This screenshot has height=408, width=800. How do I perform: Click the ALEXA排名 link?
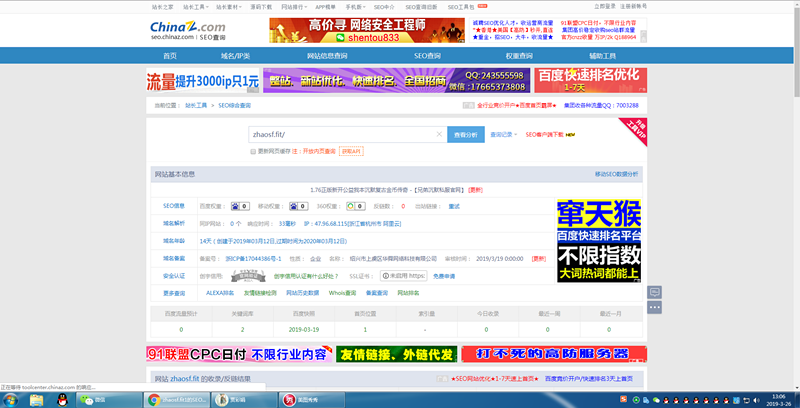(x=220, y=293)
